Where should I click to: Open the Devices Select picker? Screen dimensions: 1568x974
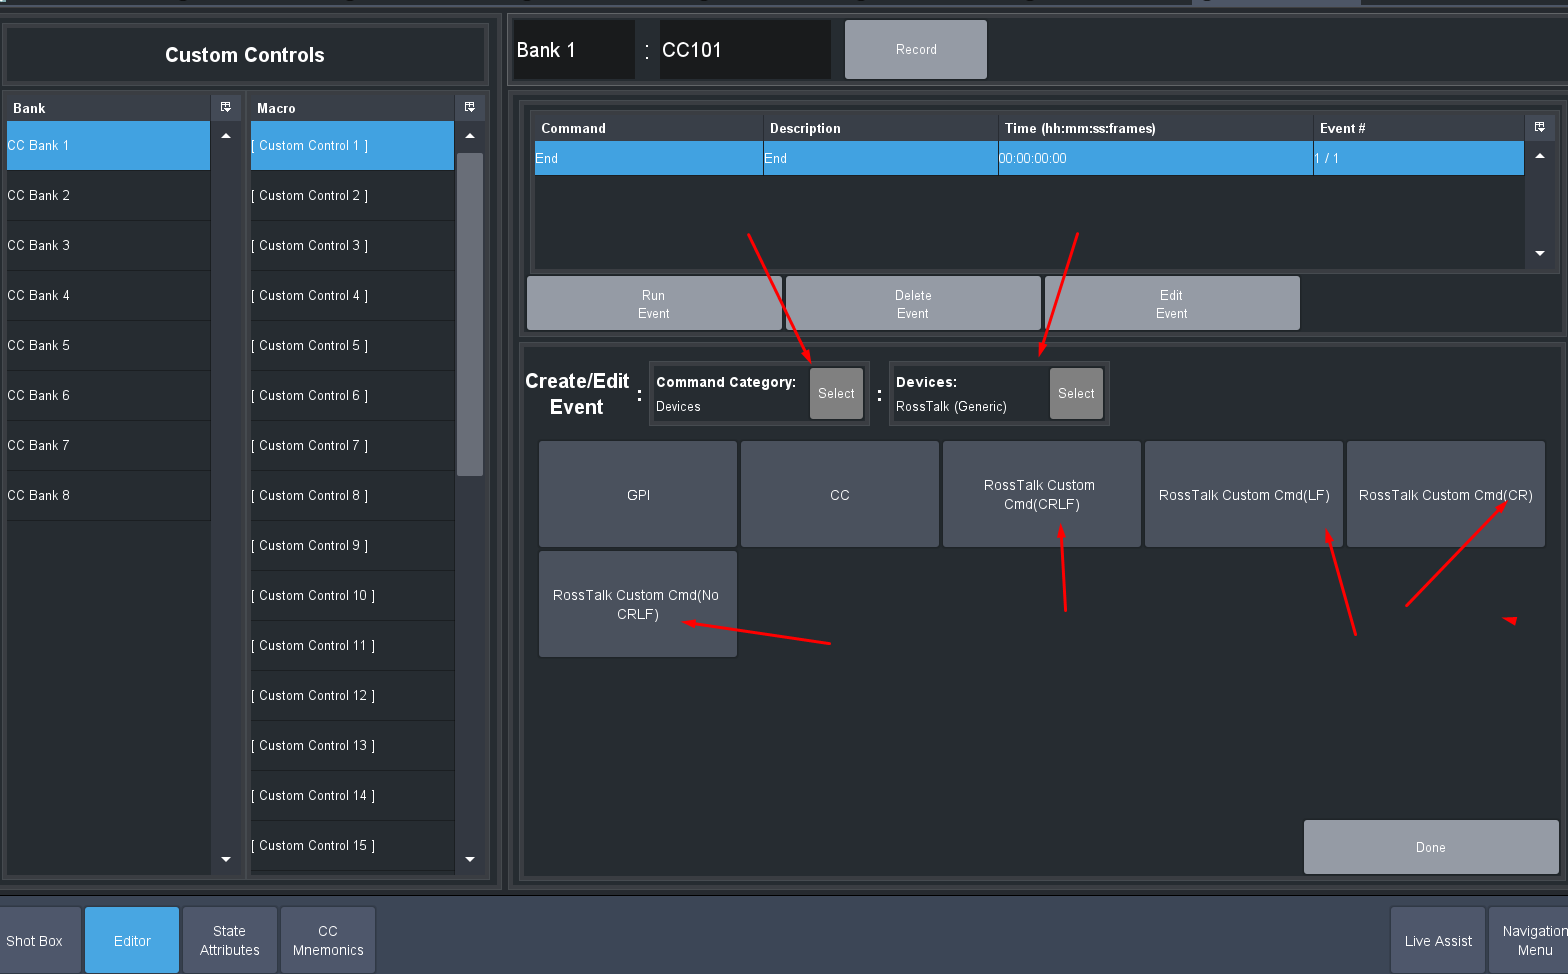tap(1076, 394)
